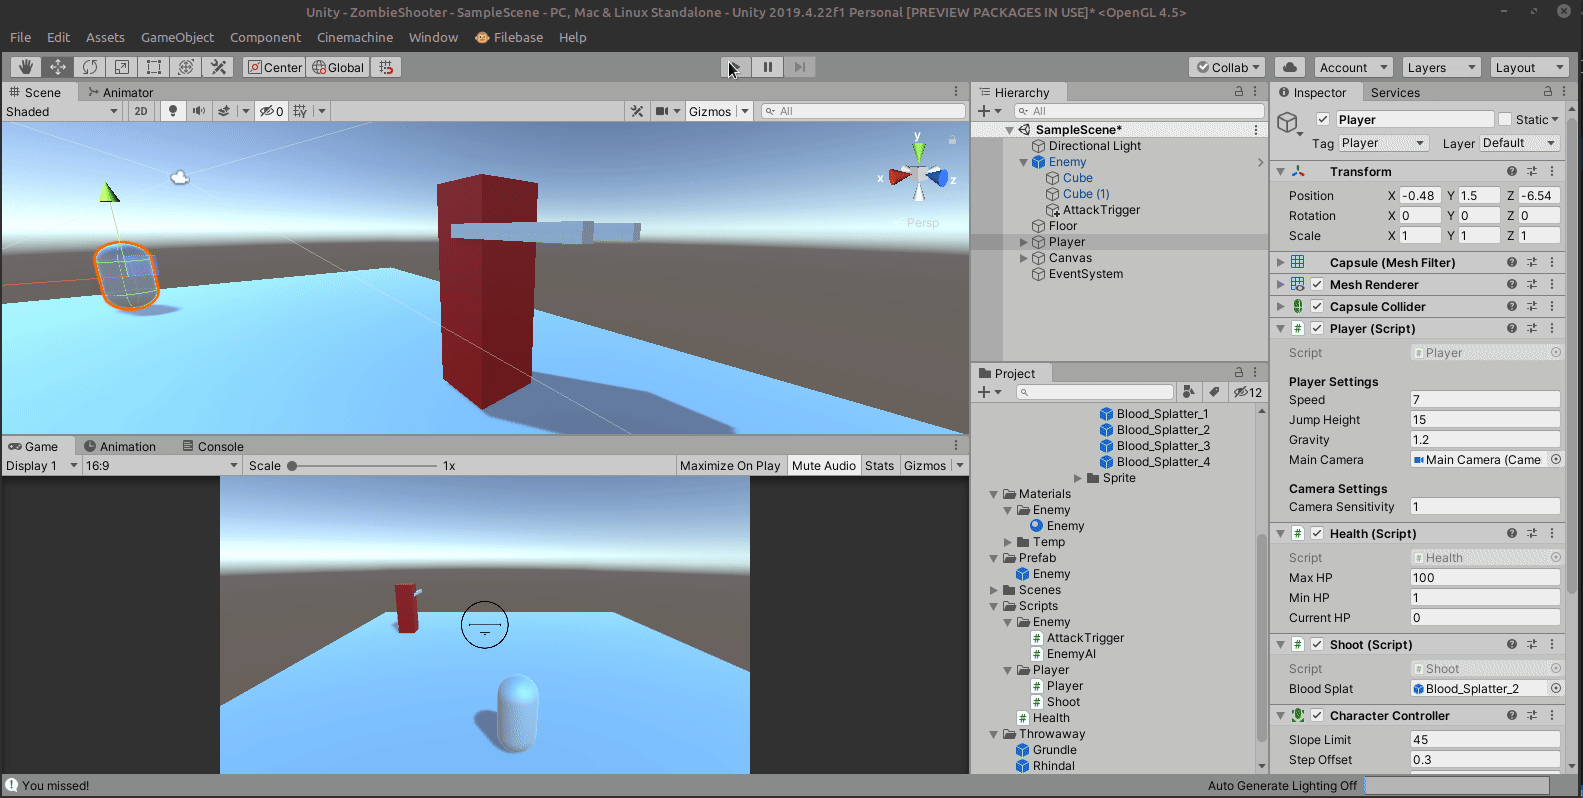Viewport: 1583px width, 798px height.
Task: Click the scene orientation gizmo
Action: 918,177
